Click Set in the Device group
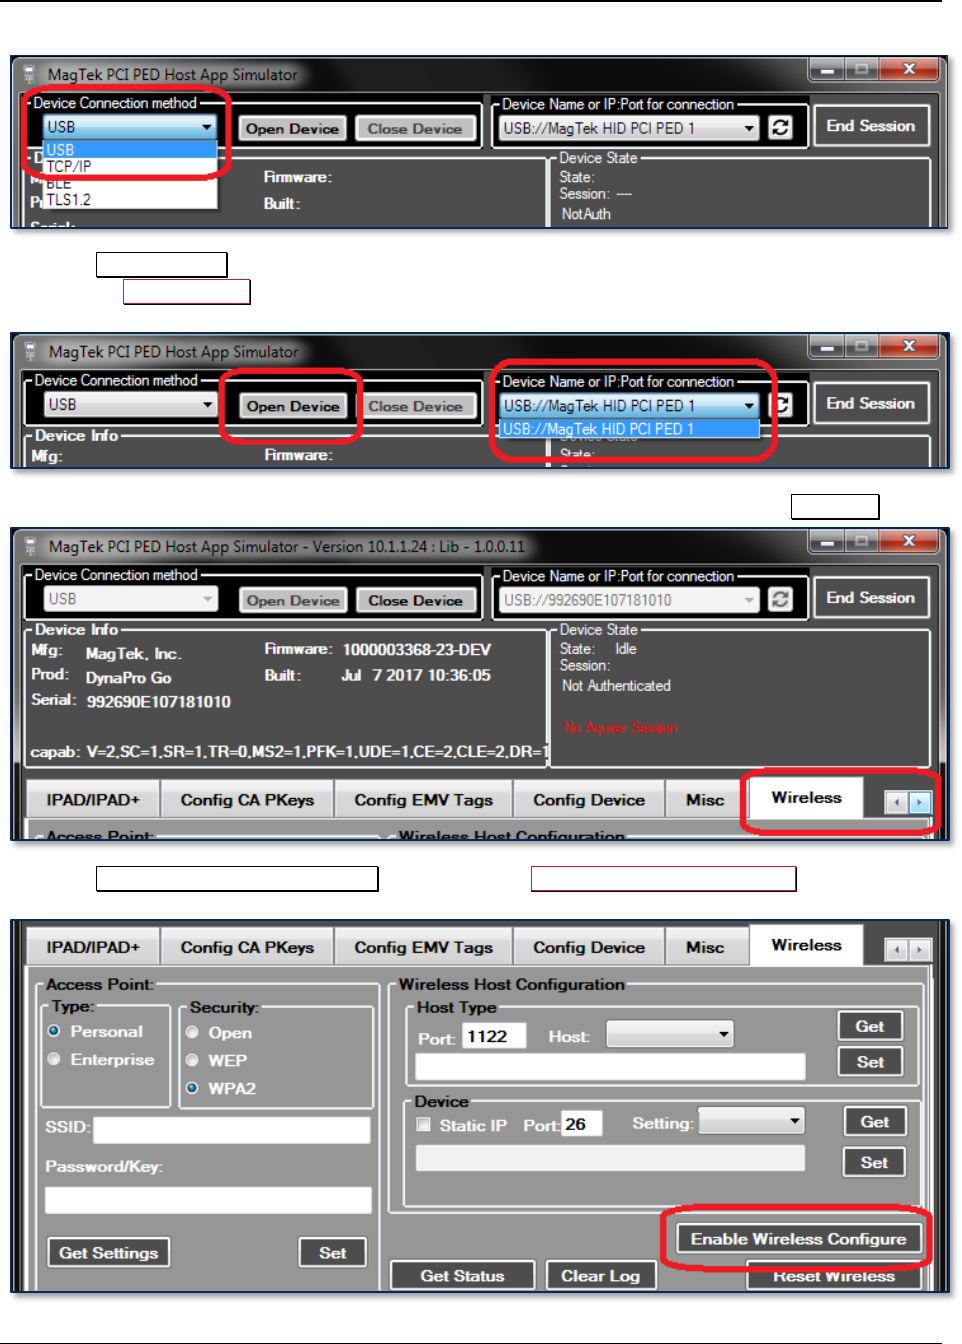Screen dimensions: 962x1344 pyautogui.click(x=875, y=1162)
